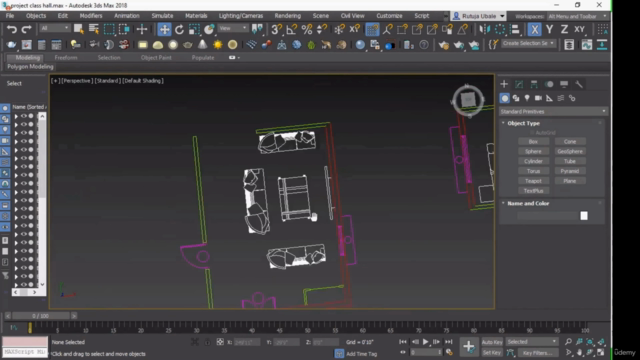Open the Display command panel tab
The width and height of the screenshot is (640, 360).
pos(564,84)
